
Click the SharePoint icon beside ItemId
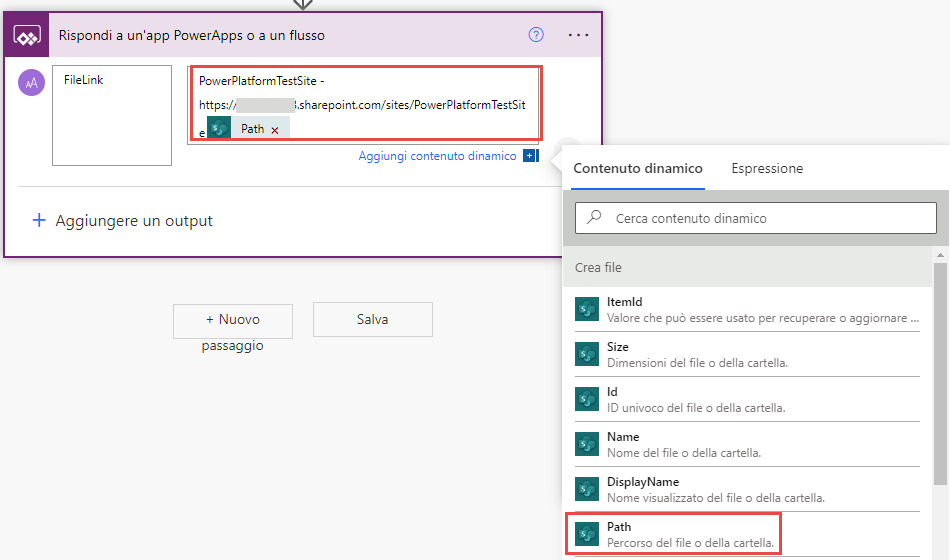tap(586, 310)
